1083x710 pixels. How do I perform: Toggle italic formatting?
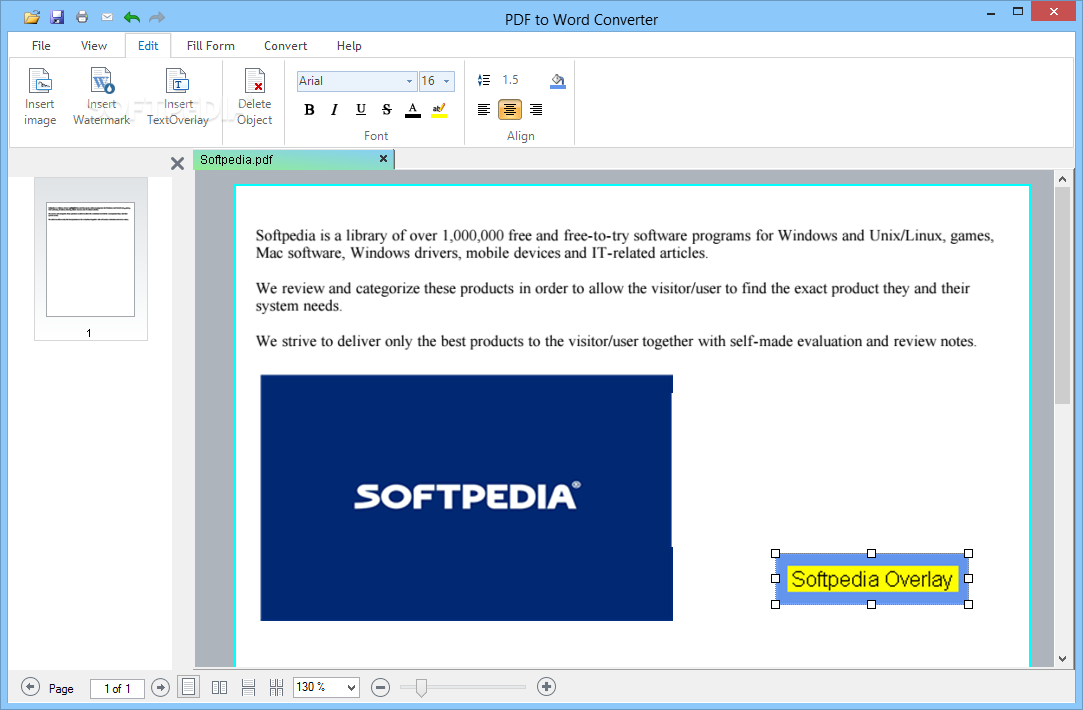click(334, 110)
